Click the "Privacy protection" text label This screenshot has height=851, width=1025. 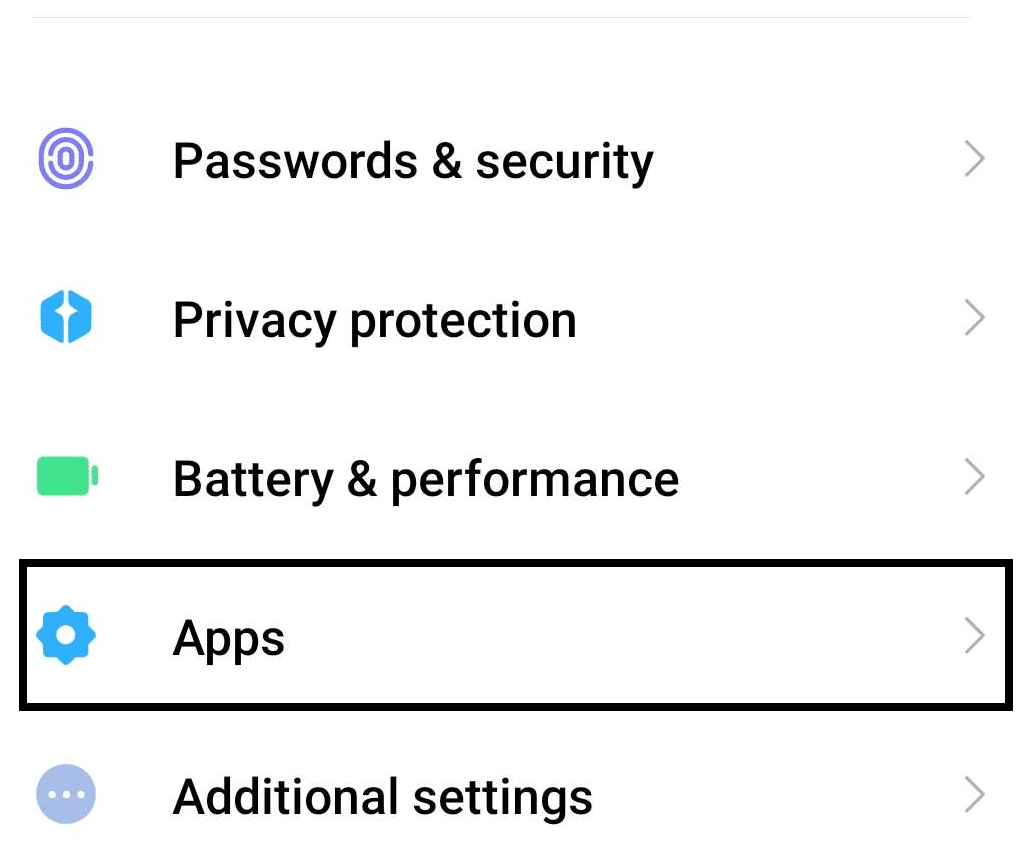375,321
